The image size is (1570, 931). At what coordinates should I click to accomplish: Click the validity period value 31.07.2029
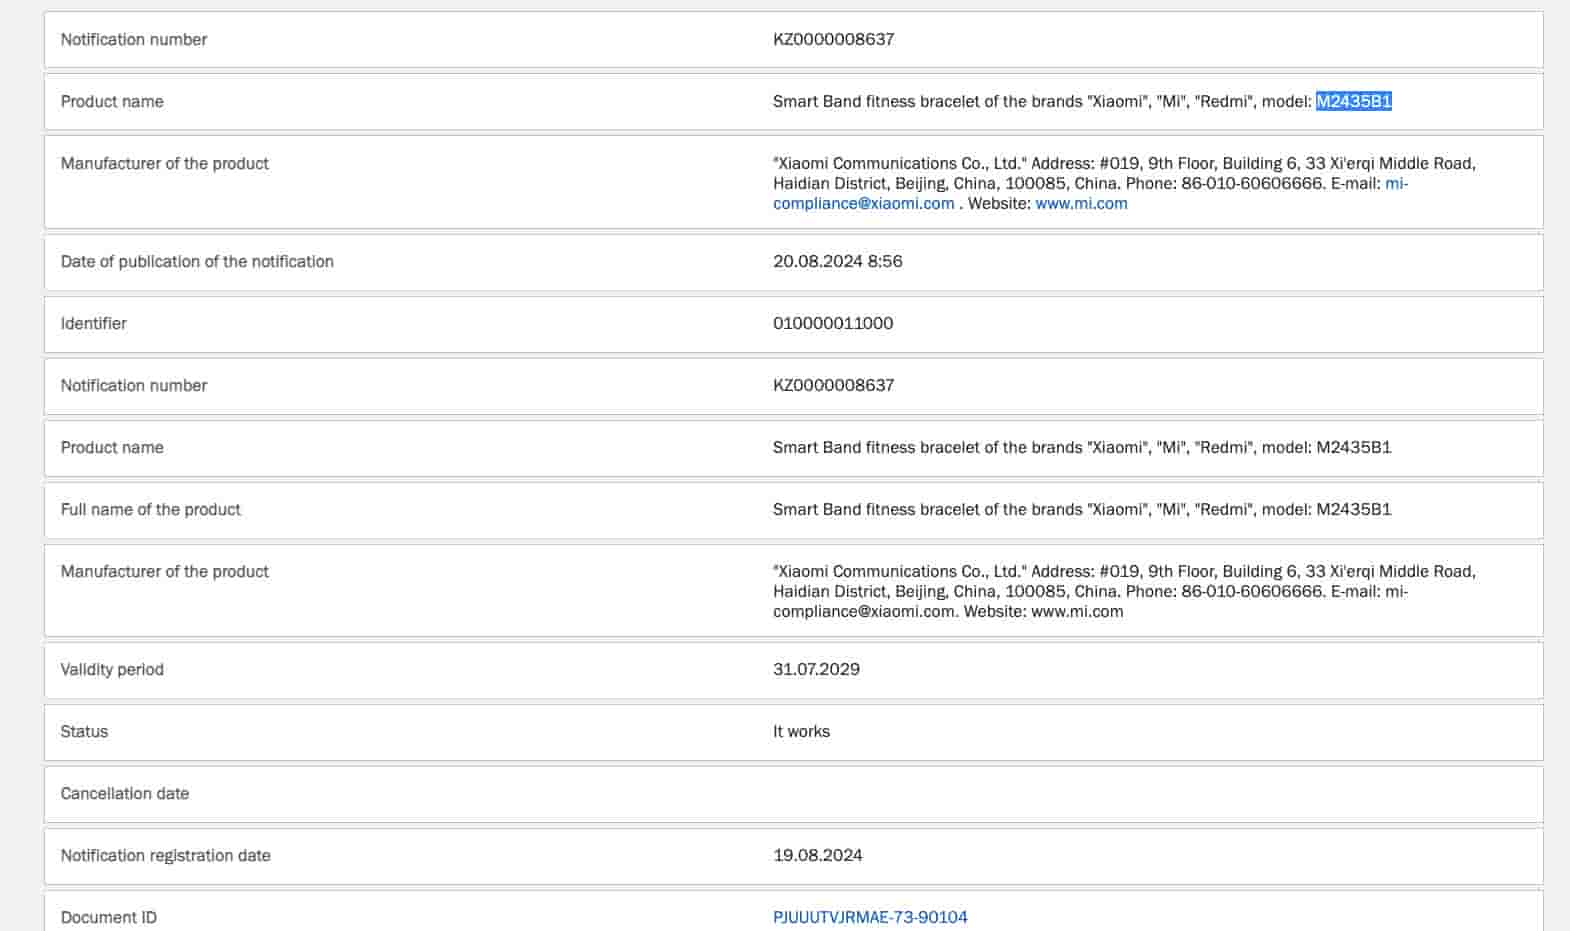[x=816, y=669]
